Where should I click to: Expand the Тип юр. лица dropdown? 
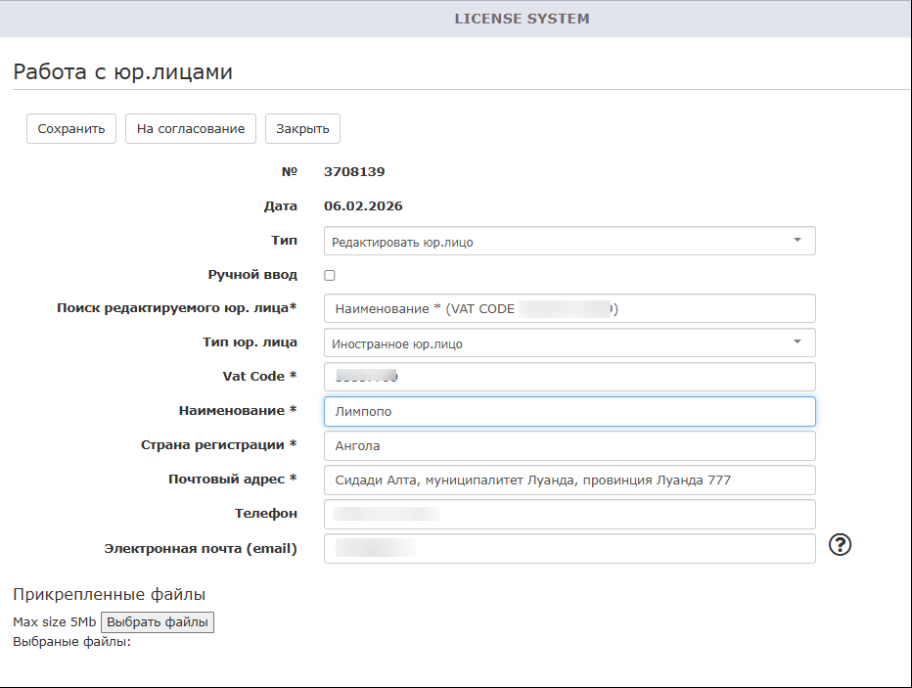[569, 343]
